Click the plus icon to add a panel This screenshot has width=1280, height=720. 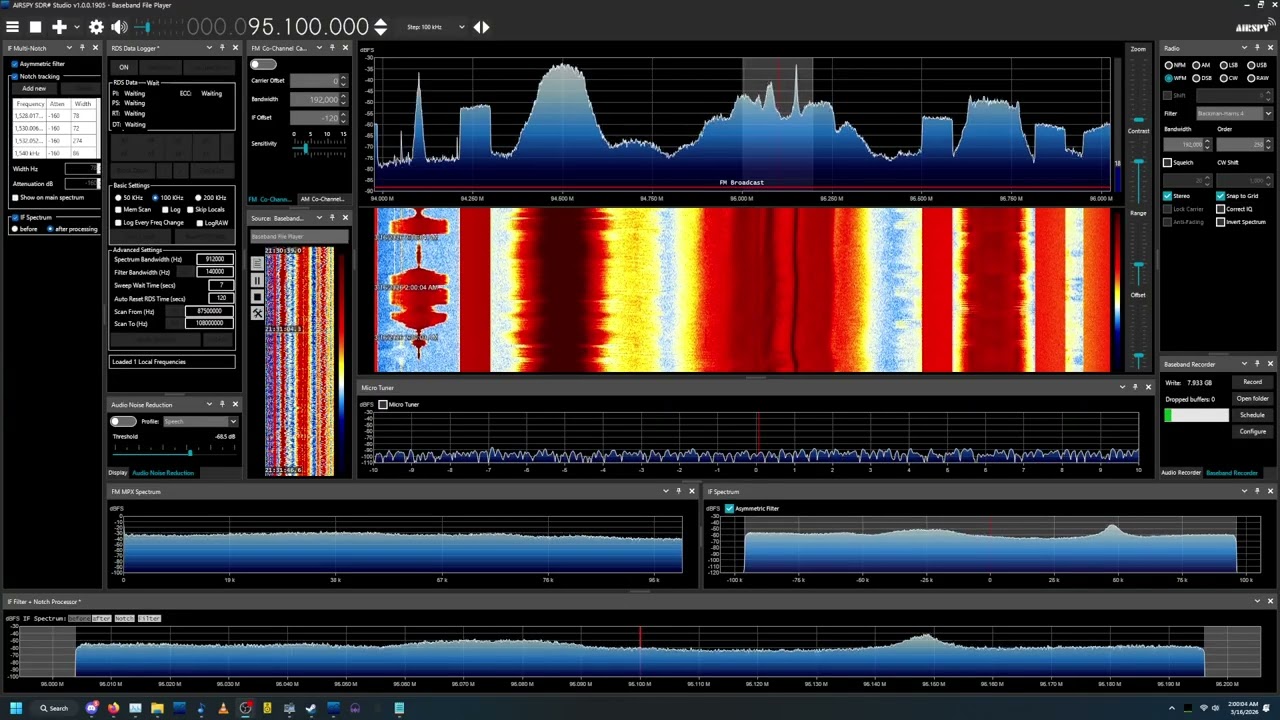[59, 27]
